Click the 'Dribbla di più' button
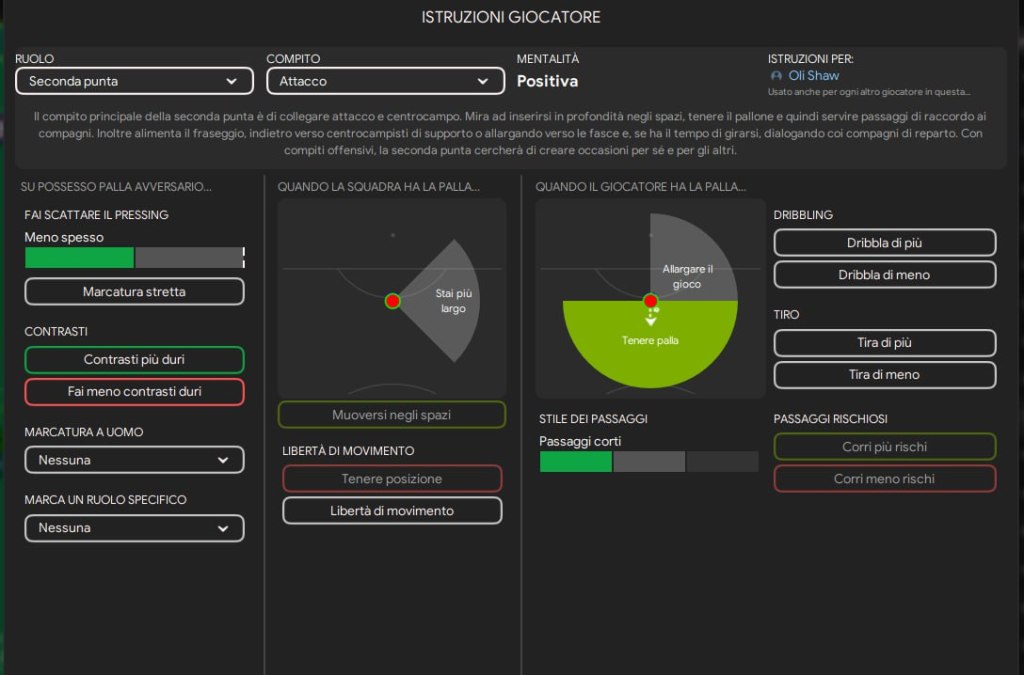This screenshot has height=675, width=1024. click(x=885, y=243)
